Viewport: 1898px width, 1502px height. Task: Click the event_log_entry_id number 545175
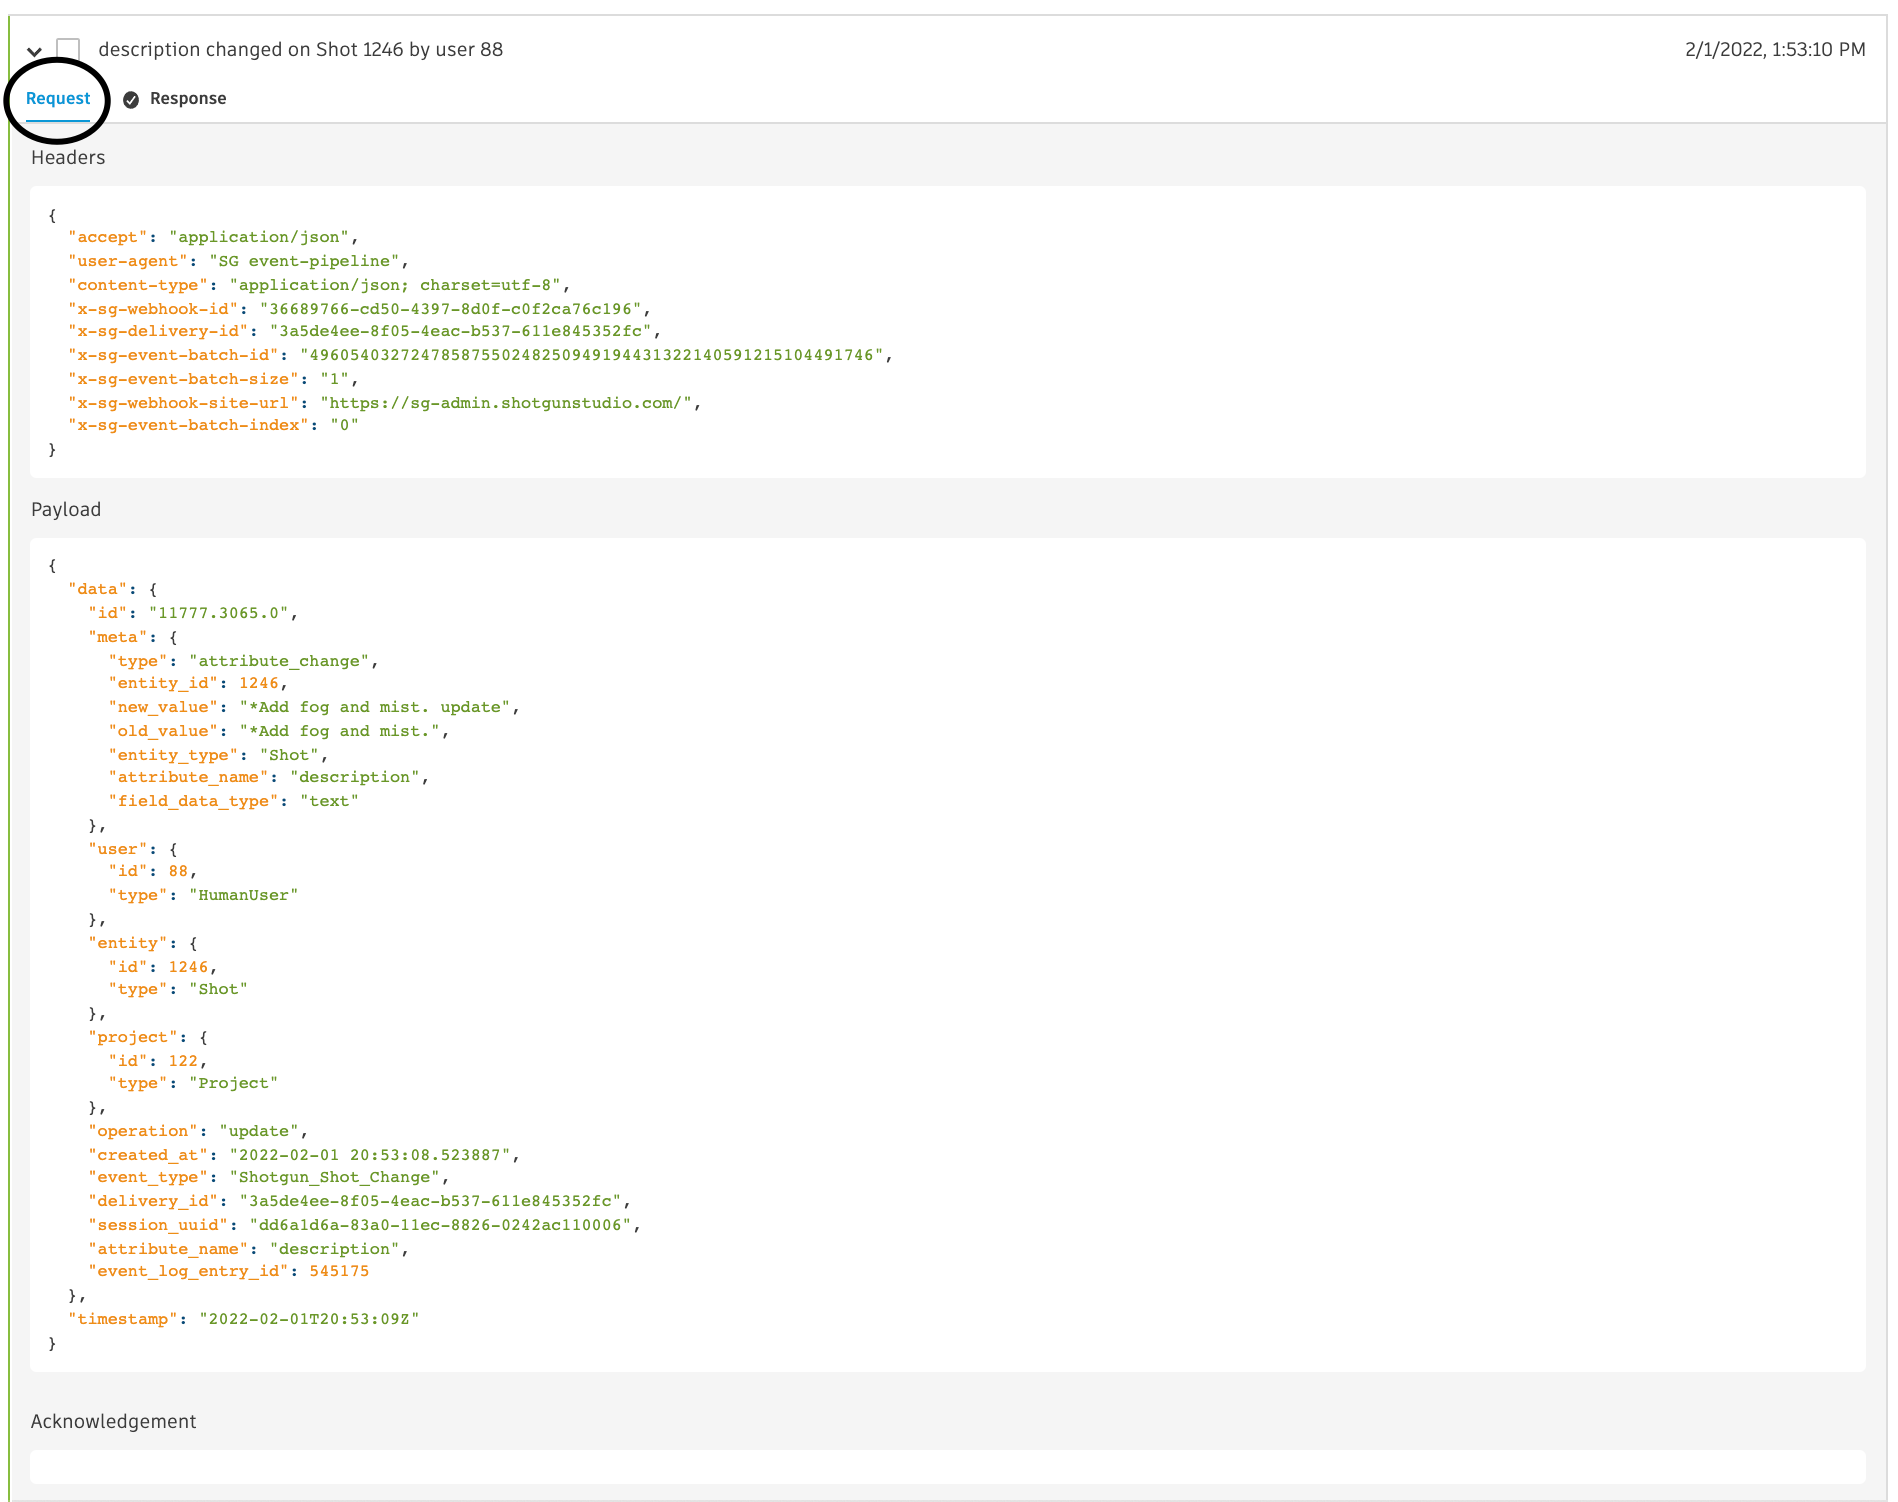[339, 1271]
